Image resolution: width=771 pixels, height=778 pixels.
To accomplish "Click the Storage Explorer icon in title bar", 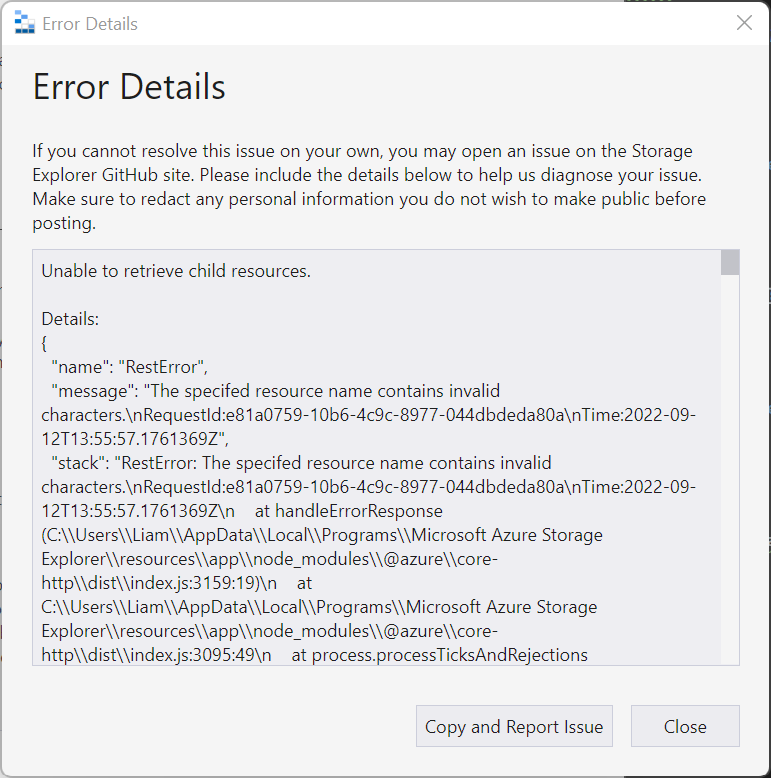I will click(x=24, y=23).
